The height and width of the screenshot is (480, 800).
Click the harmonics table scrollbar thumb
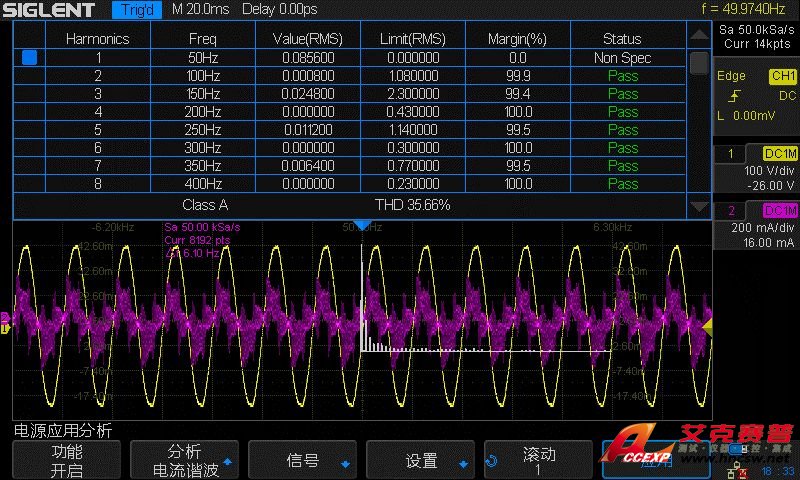pos(699,62)
